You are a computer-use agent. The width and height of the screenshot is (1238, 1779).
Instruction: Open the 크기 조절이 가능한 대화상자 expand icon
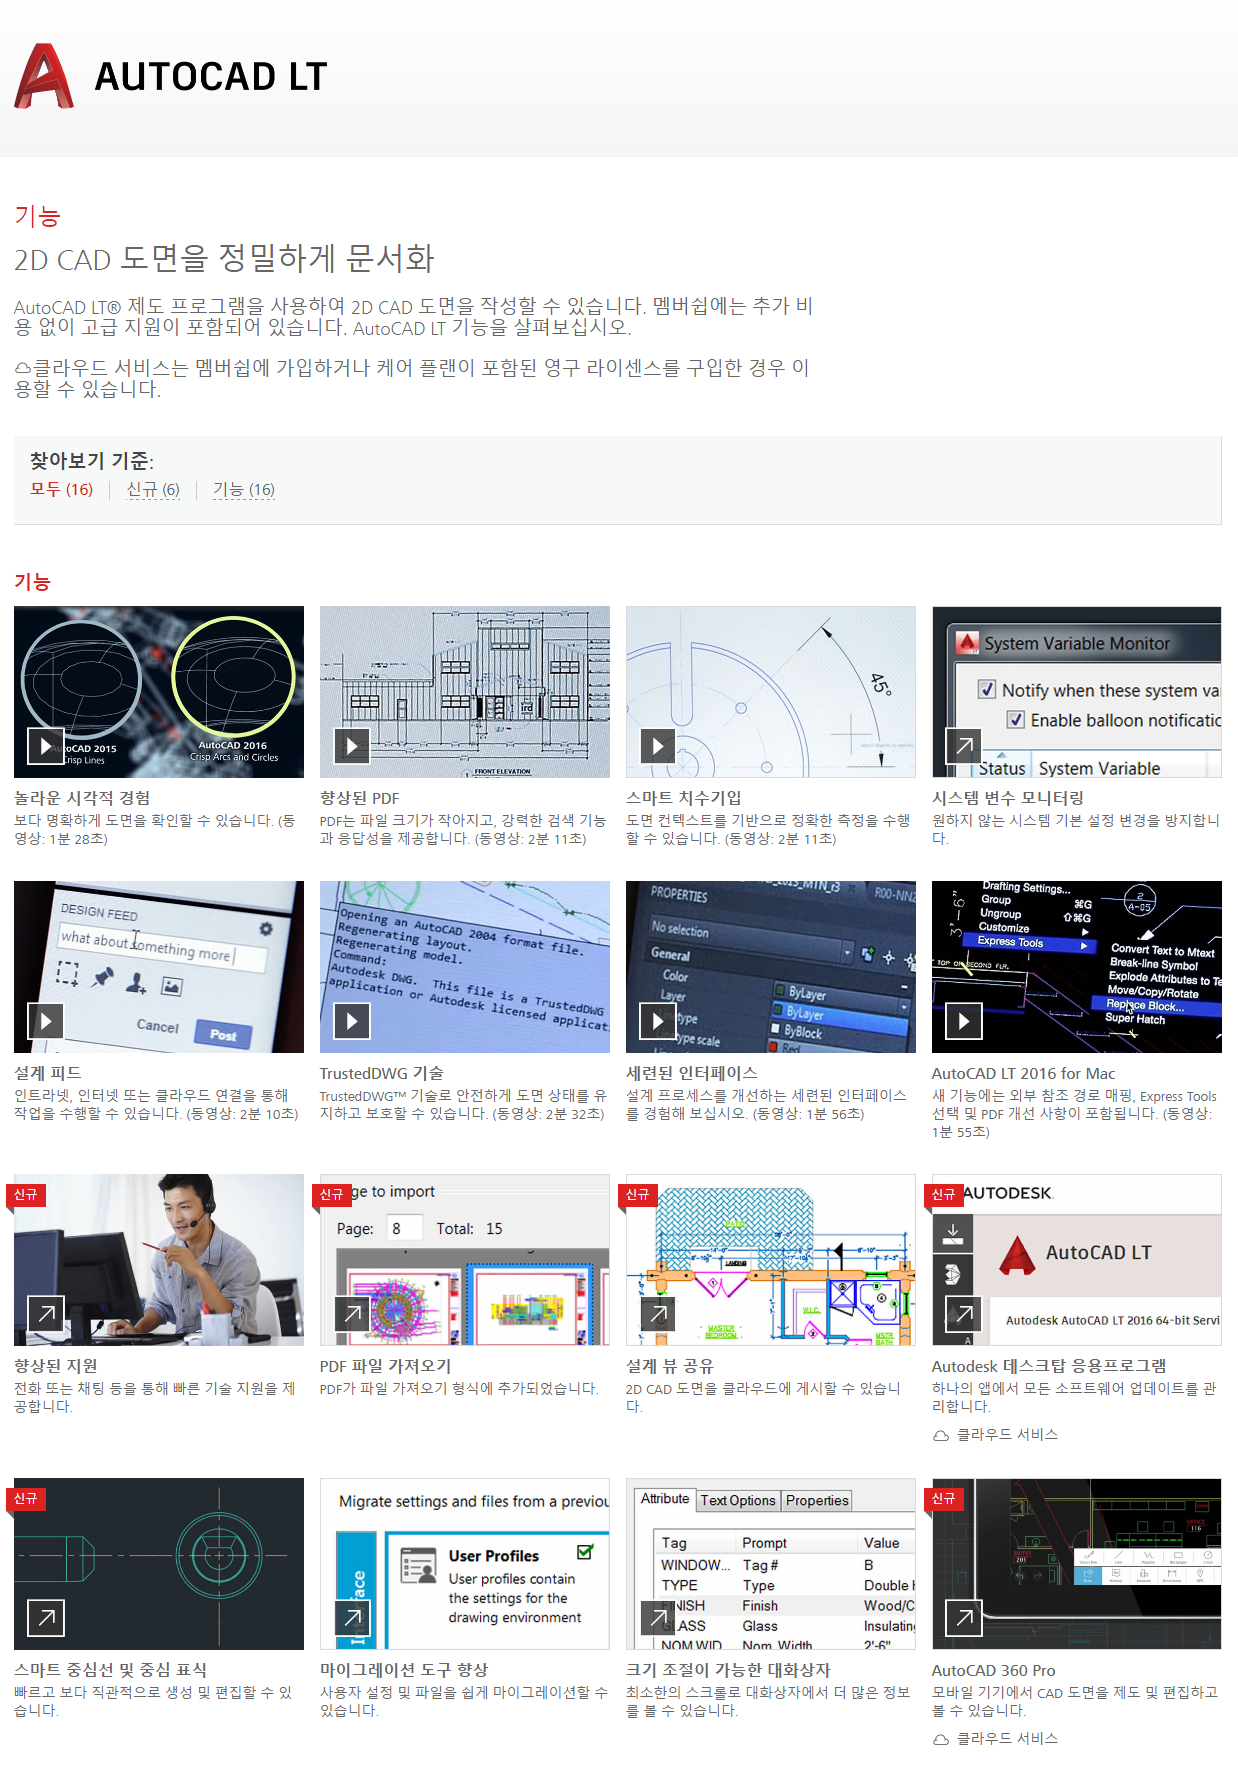pyautogui.click(x=658, y=1618)
